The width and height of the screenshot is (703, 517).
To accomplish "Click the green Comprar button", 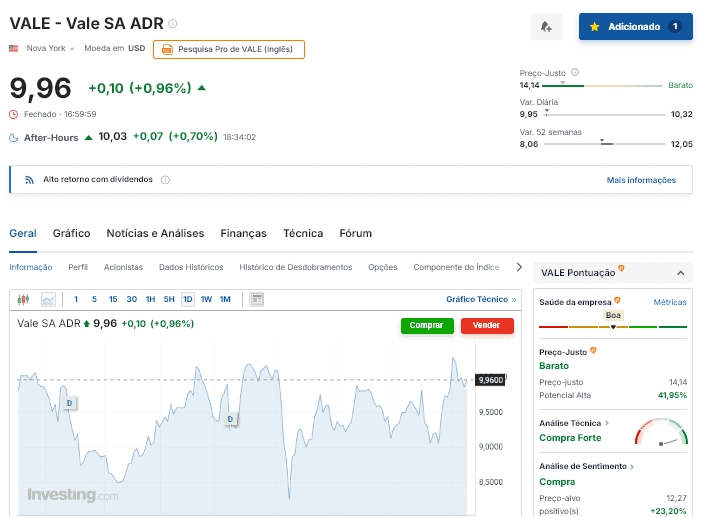I will [427, 326].
